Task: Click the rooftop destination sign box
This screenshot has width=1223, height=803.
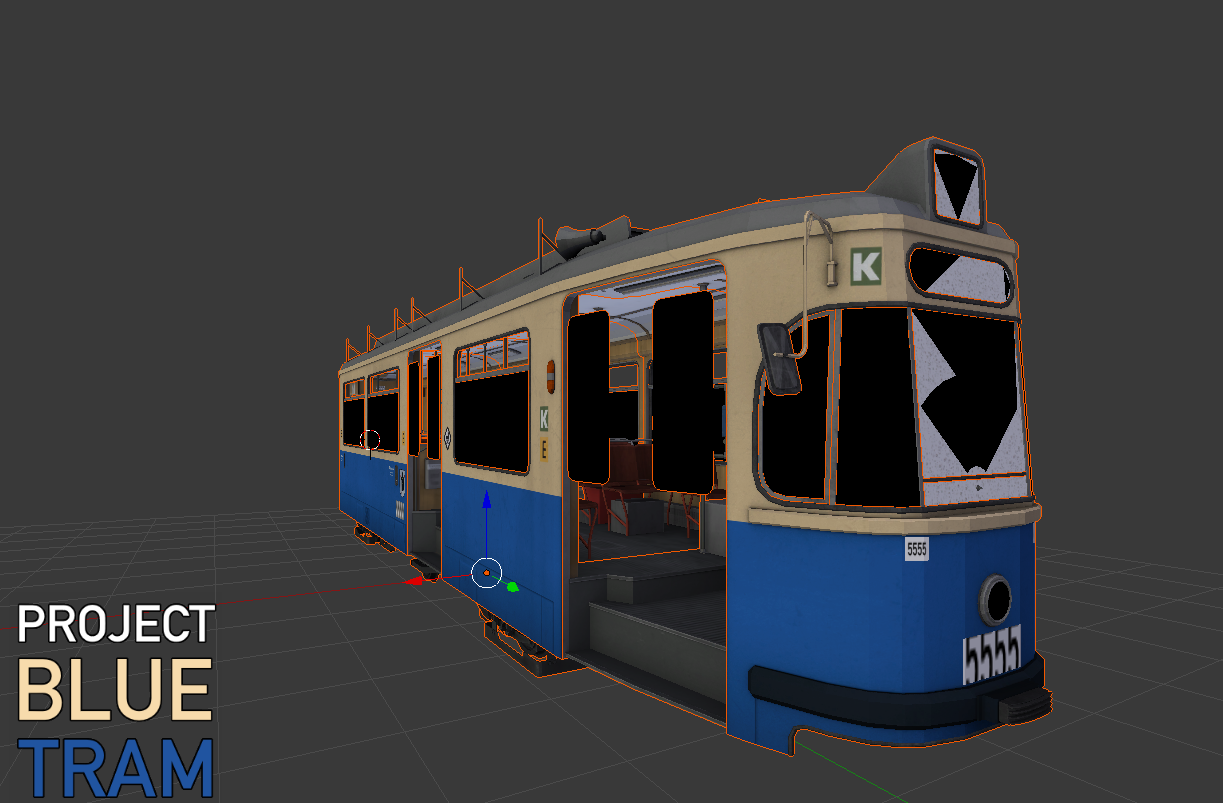Action: pyautogui.click(x=957, y=183)
